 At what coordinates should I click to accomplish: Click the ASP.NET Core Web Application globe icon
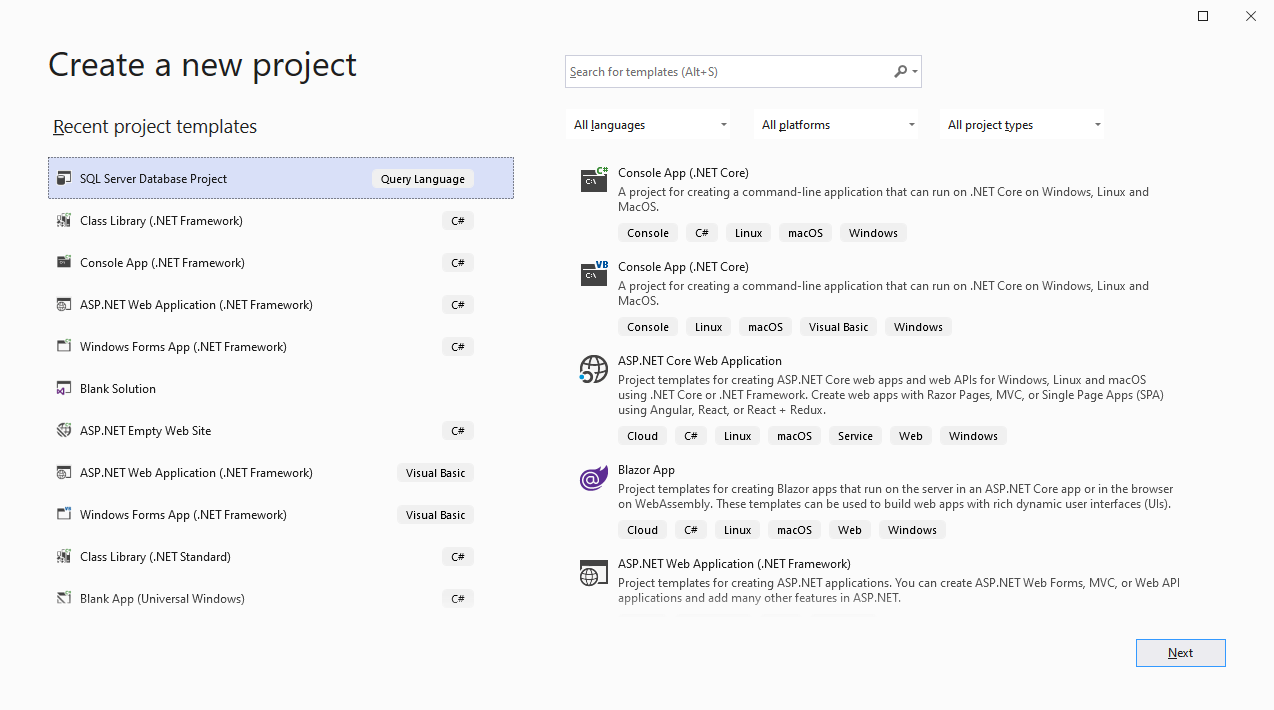[x=594, y=369]
